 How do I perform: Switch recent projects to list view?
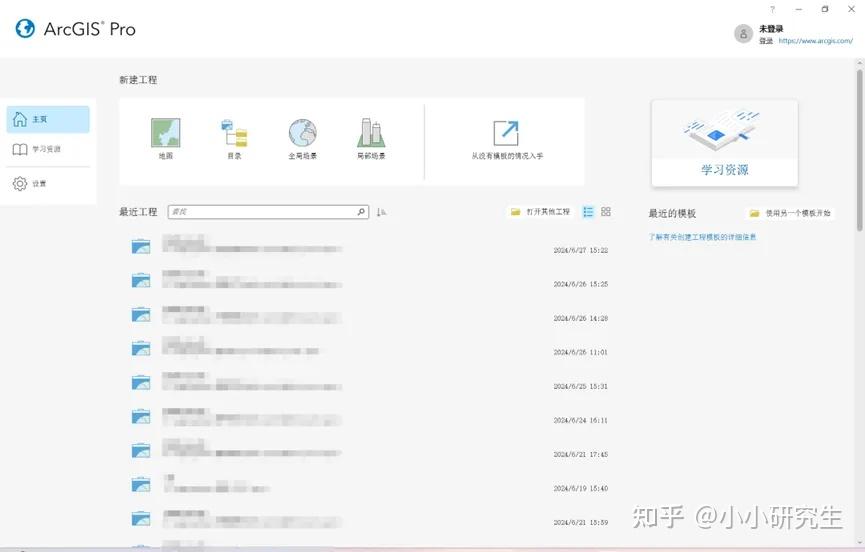(588, 212)
